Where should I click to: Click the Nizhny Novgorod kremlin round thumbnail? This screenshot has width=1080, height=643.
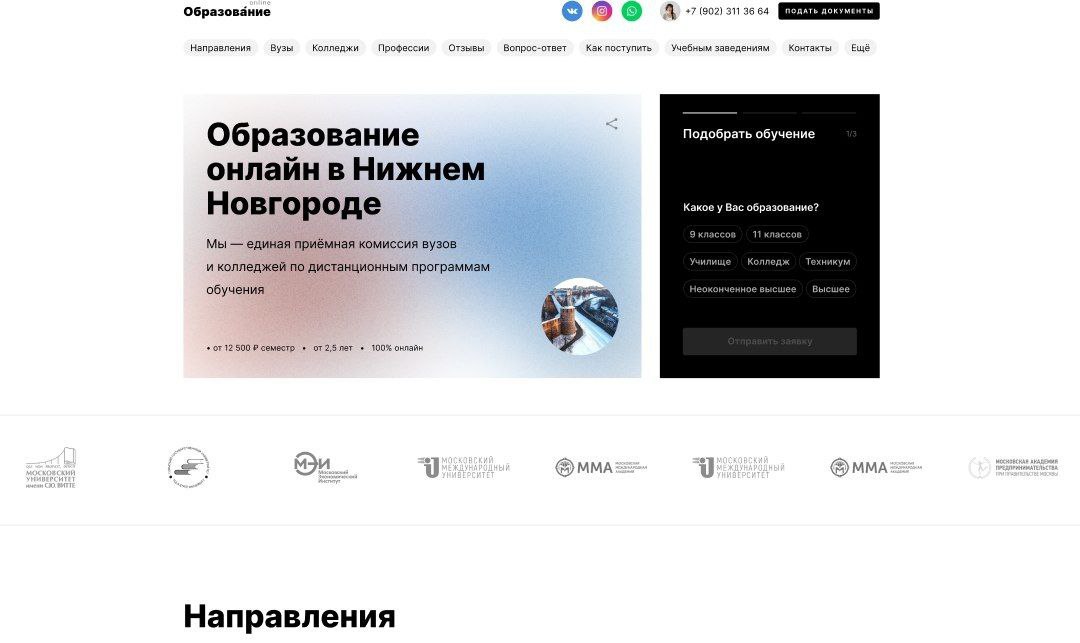point(580,317)
